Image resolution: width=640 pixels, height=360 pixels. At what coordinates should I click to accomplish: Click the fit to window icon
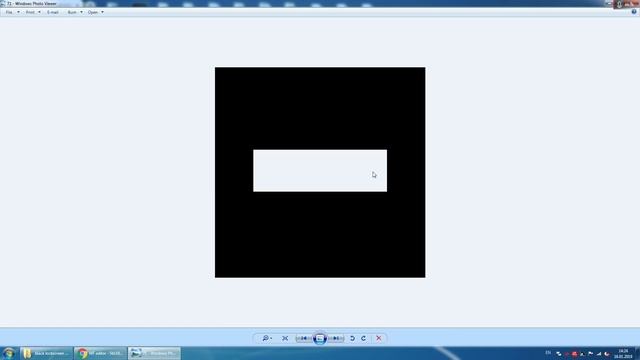285,338
